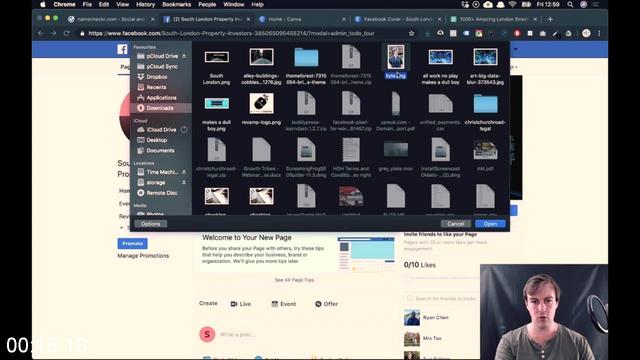Click the blue Promote button
The width and height of the screenshot is (640, 360).
(133, 244)
